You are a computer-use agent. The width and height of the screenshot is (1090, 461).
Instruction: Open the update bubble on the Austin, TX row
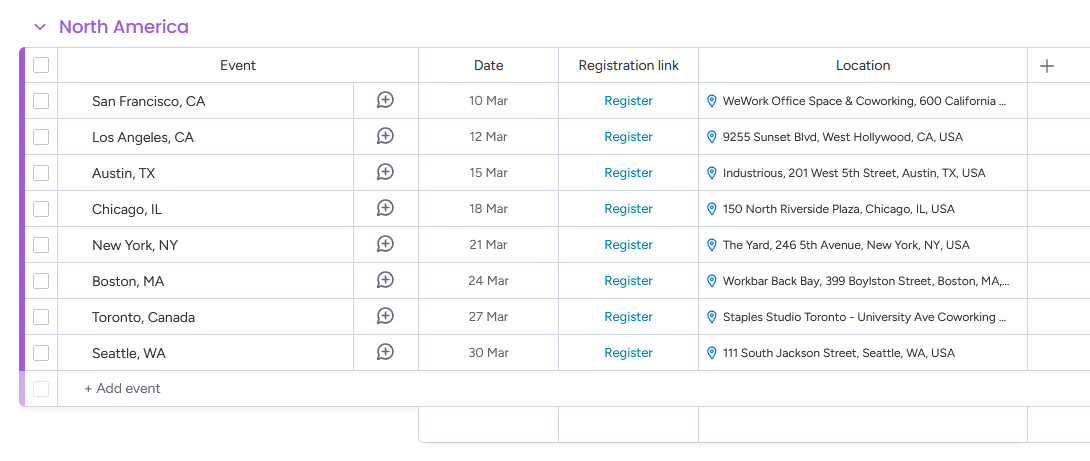pos(385,172)
